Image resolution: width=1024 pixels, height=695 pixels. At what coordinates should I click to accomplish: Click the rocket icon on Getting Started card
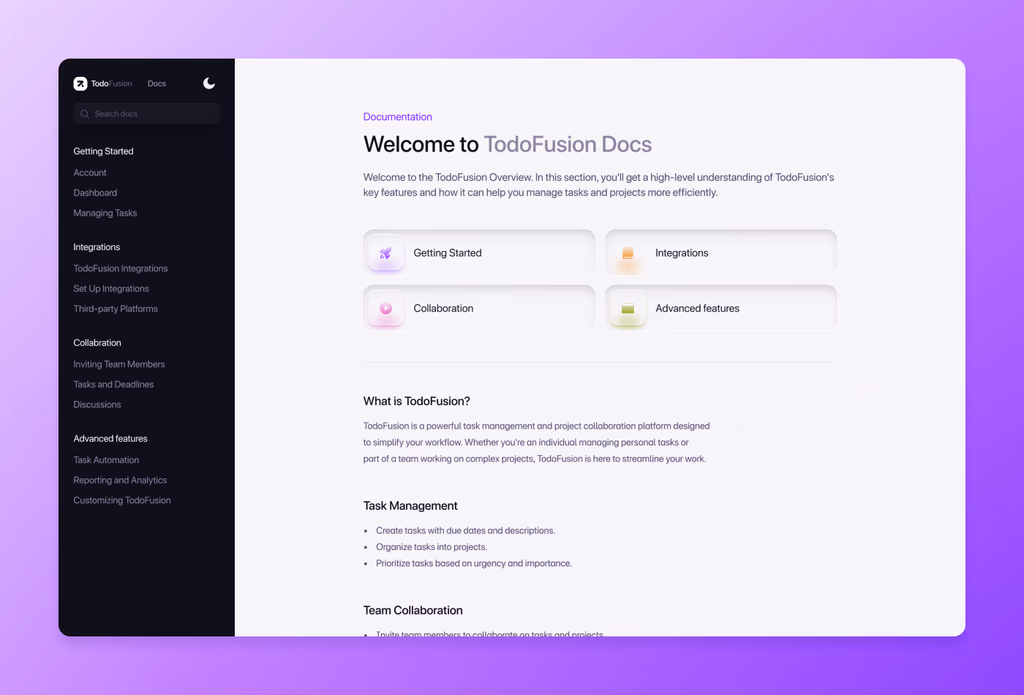(386, 253)
